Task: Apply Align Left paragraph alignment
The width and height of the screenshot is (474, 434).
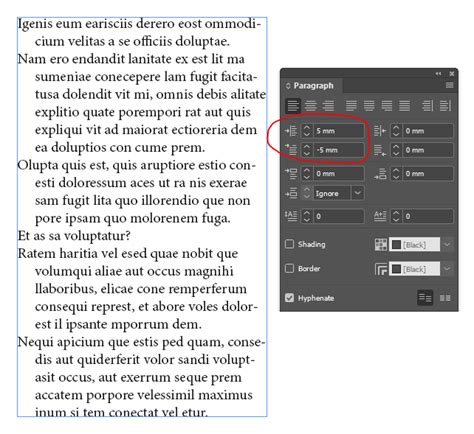Action: pos(293,106)
